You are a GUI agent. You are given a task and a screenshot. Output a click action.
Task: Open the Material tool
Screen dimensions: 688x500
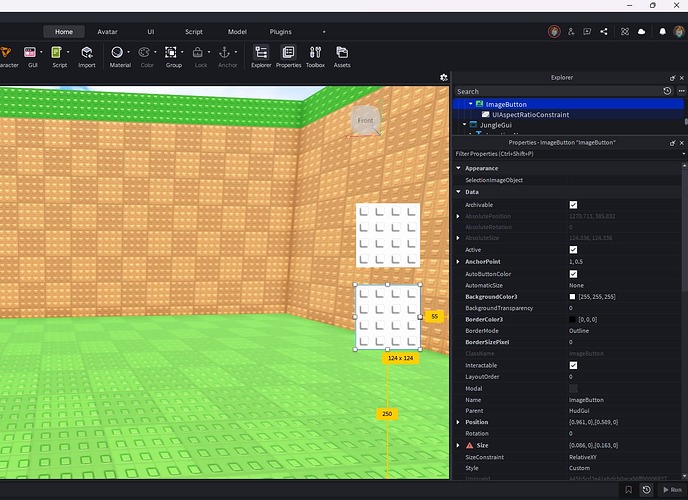point(117,53)
